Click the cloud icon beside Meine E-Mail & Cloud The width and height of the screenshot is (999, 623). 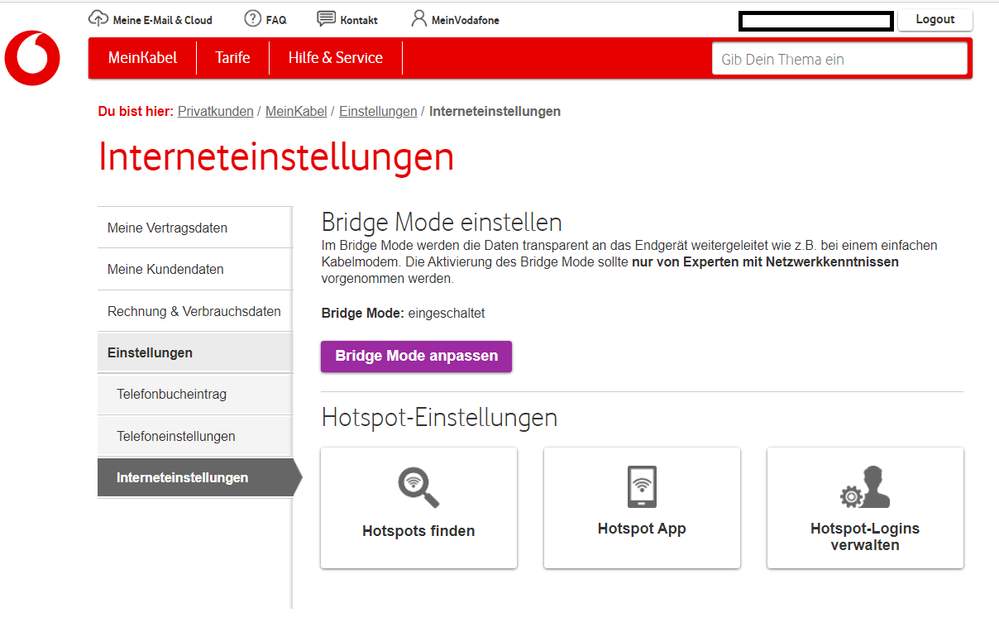tap(98, 18)
